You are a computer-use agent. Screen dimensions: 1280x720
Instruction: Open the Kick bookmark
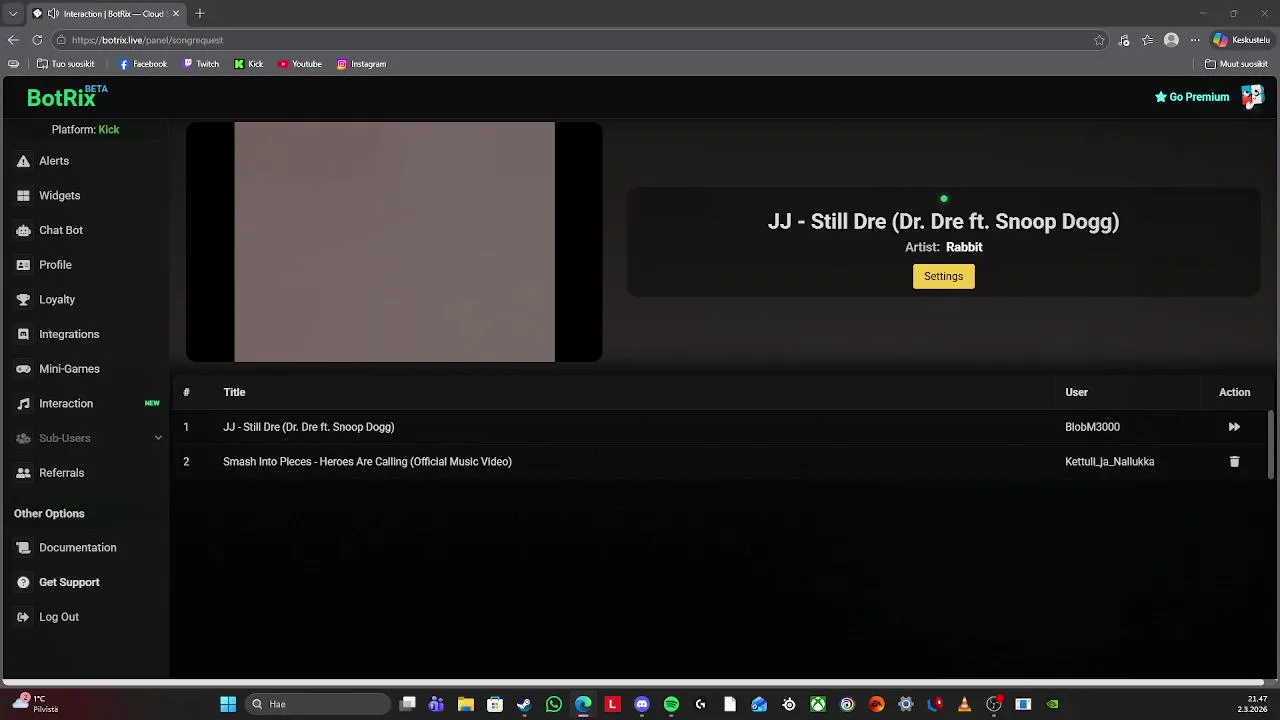(x=249, y=64)
